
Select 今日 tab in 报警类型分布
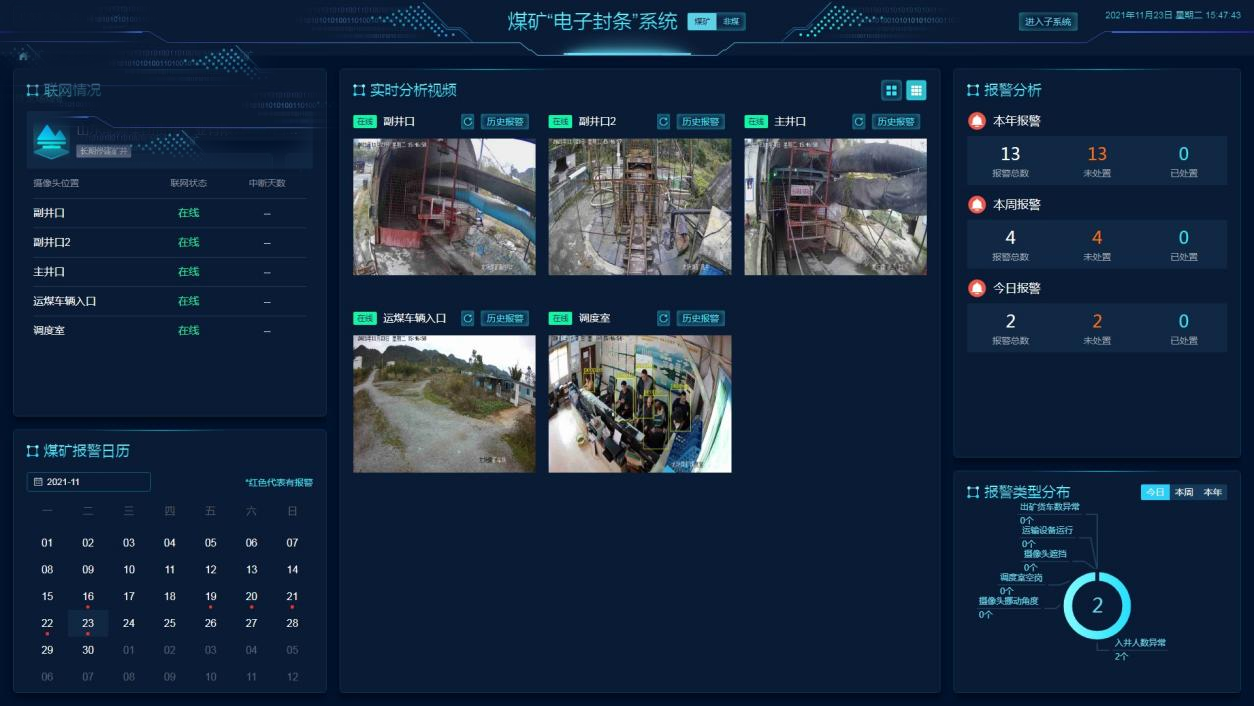[1155, 492]
